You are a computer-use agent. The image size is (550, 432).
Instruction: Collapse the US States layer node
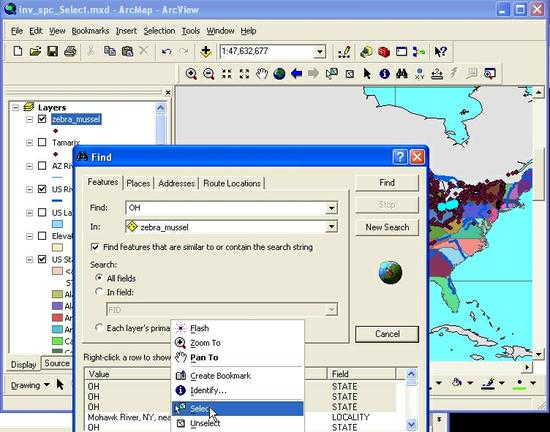coord(29,259)
